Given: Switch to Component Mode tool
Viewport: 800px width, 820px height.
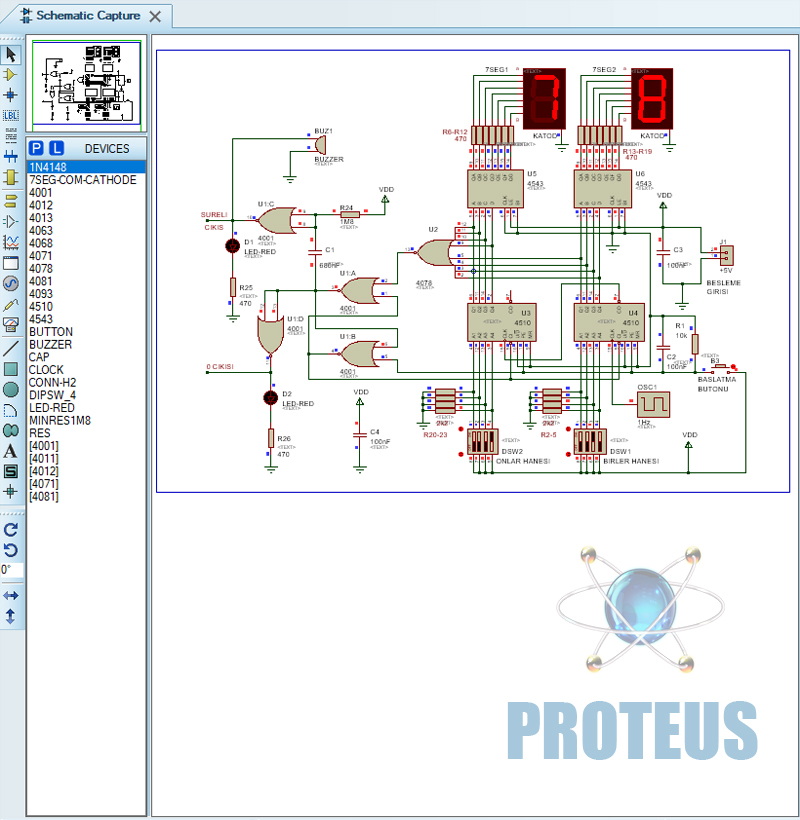Looking at the screenshot, I should click(x=11, y=75).
